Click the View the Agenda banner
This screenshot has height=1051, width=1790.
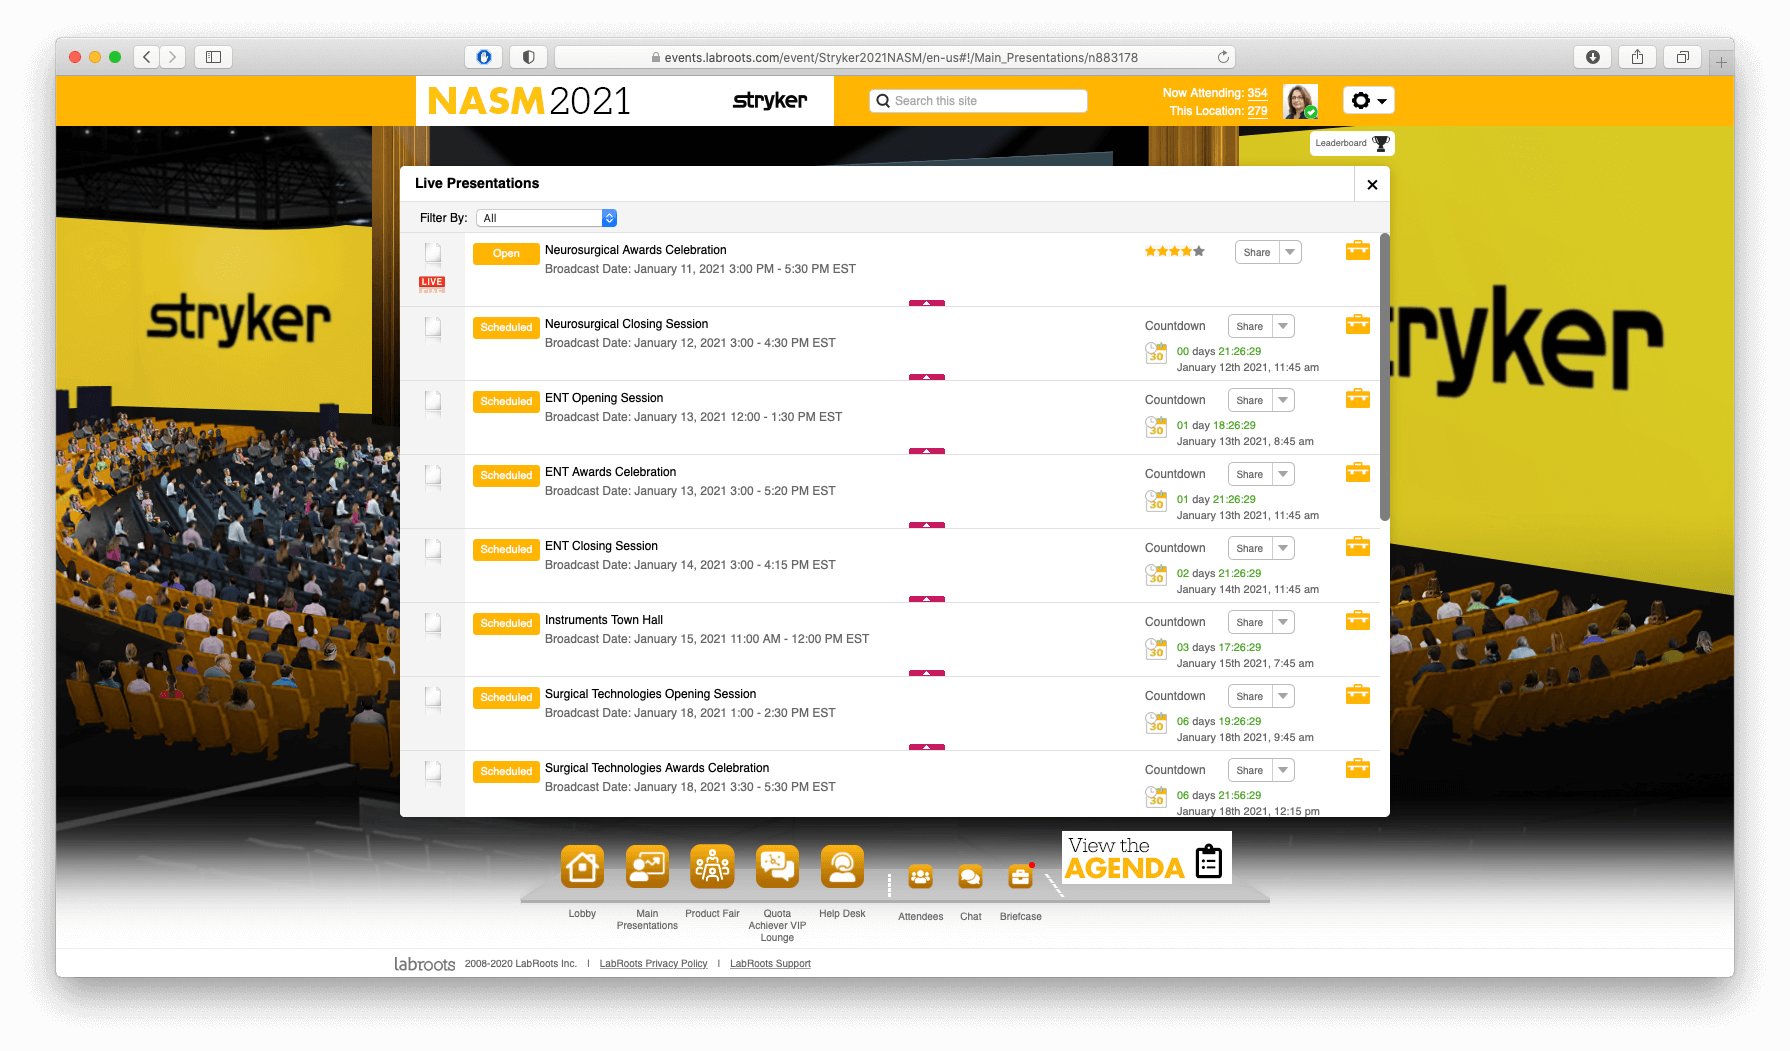tap(1146, 858)
